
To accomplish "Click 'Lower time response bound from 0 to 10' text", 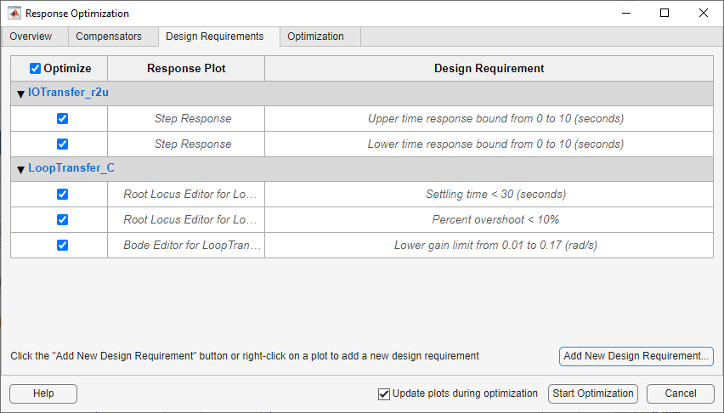I will 495,144.
